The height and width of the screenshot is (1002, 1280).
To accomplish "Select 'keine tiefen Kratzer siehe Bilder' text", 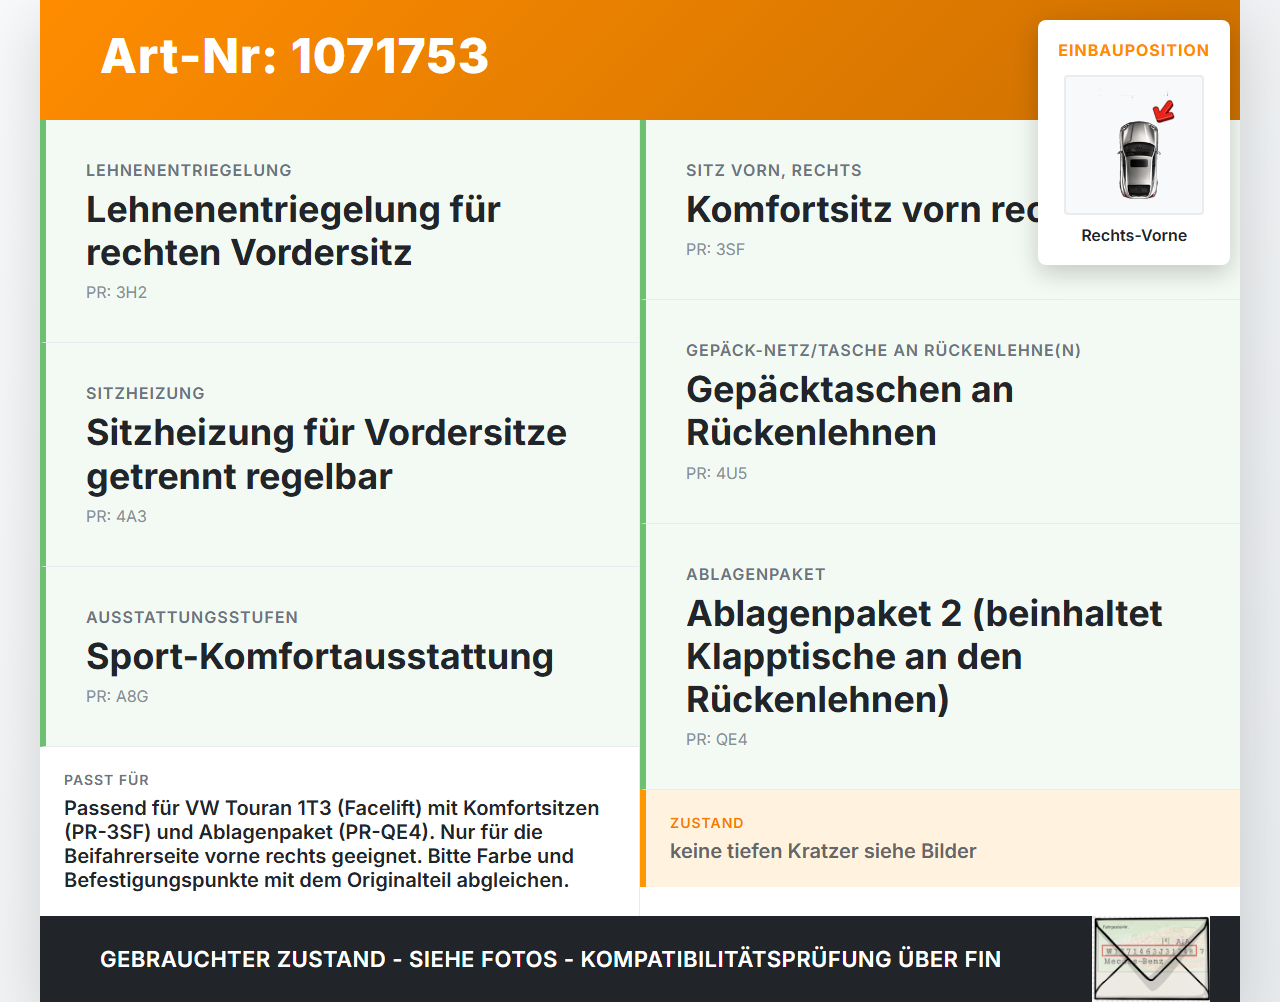I will pos(823,851).
